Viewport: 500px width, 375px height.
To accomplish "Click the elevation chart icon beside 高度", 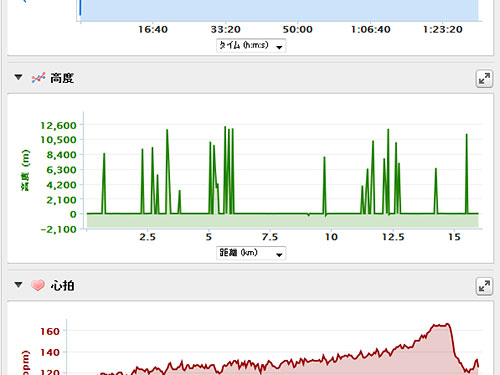I will coord(38,78).
